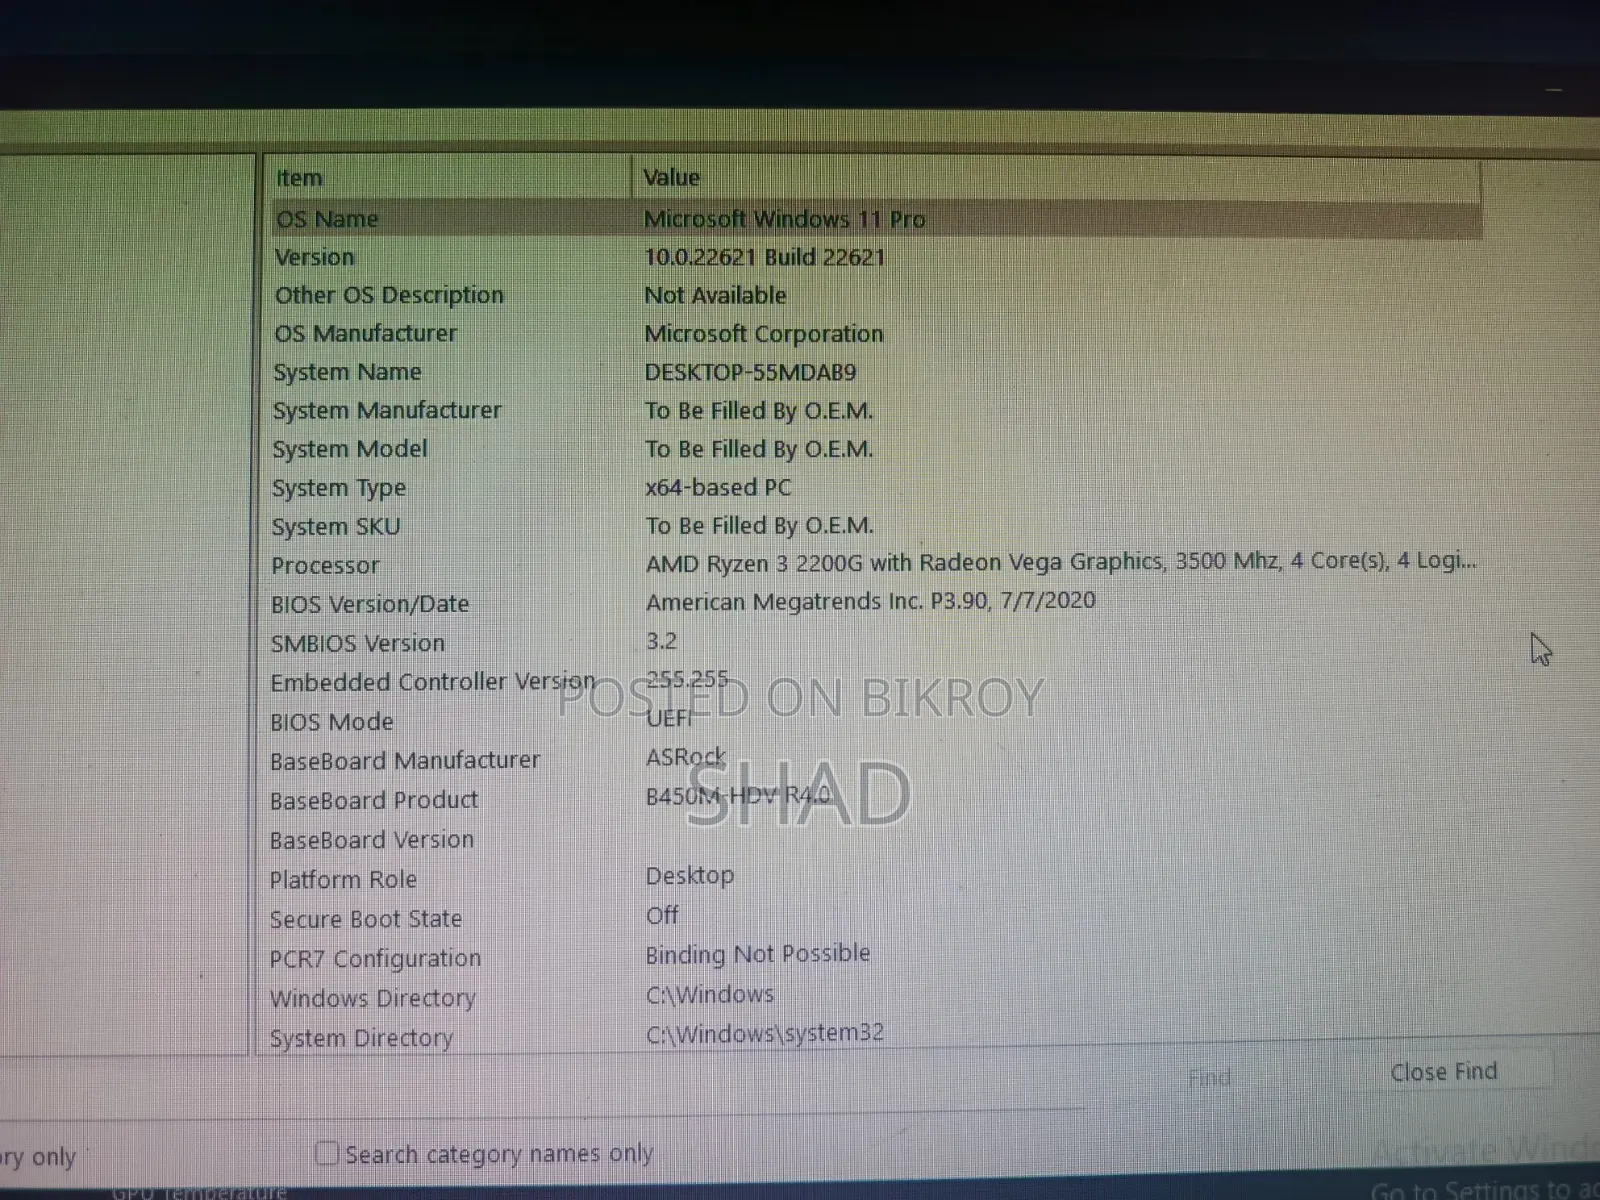The height and width of the screenshot is (1200, 1600).
Task: Select the BaseBoard Version row
Action: 875,839
